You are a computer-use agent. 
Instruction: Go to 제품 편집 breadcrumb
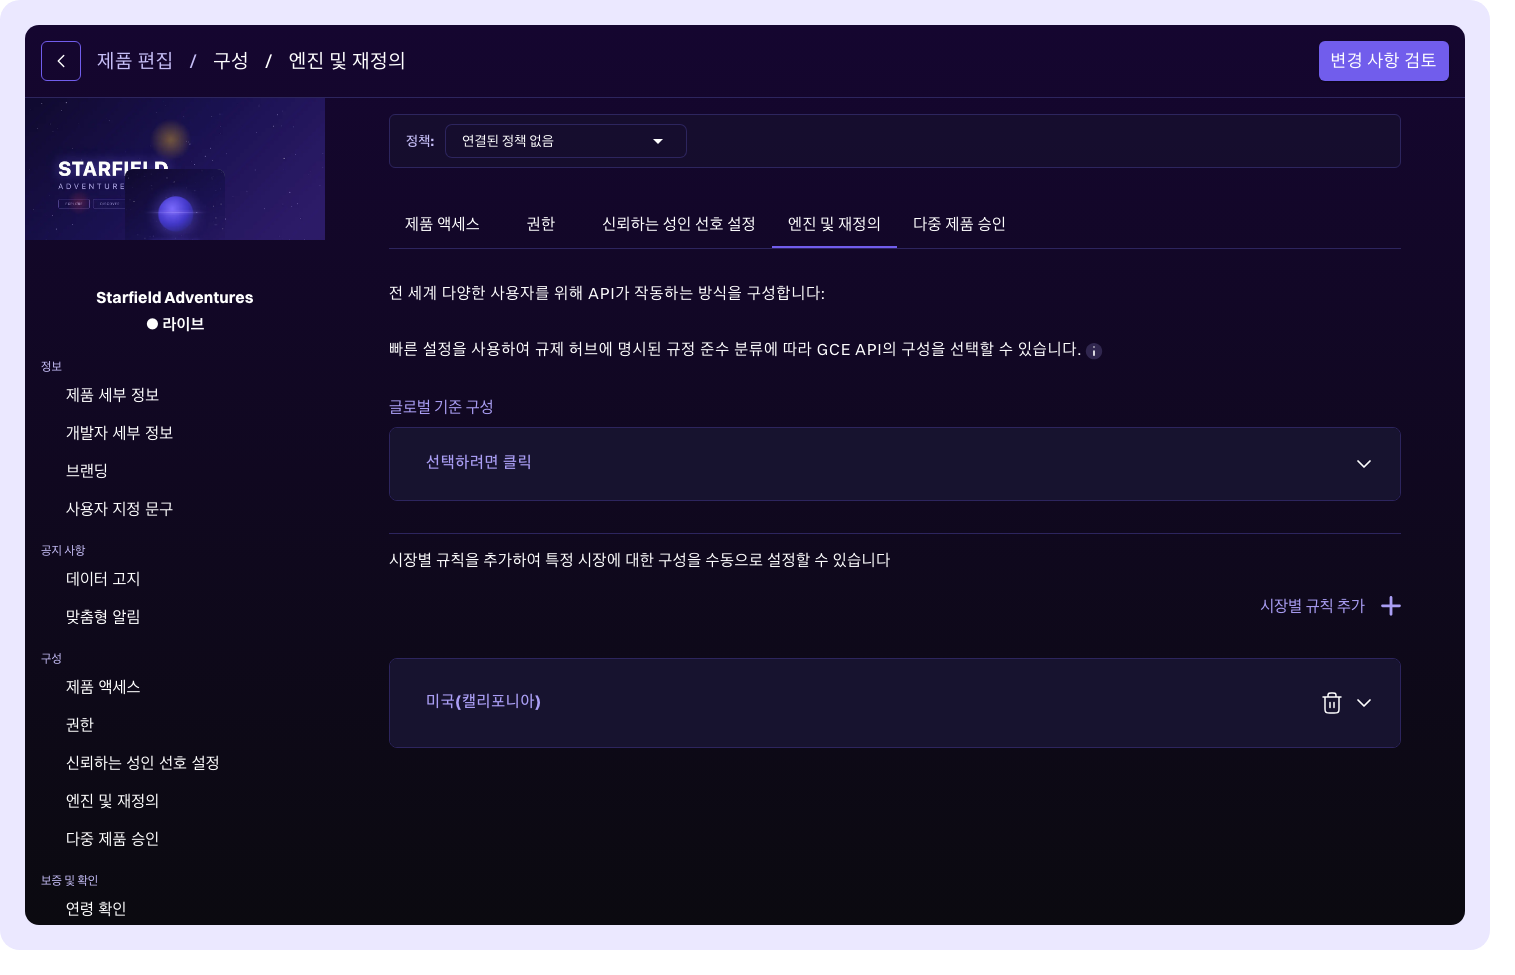tap(135, 61)
